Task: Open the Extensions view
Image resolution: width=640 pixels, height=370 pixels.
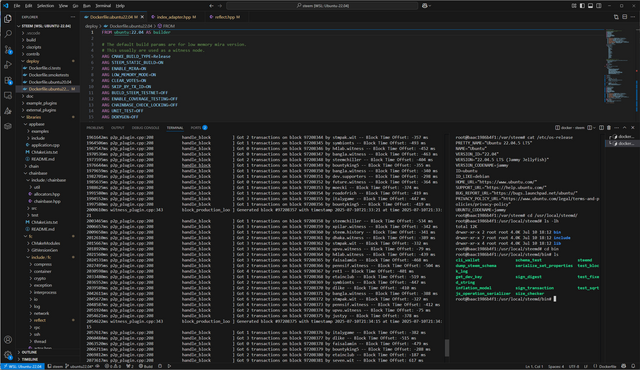Action: (x=8, y=80)
